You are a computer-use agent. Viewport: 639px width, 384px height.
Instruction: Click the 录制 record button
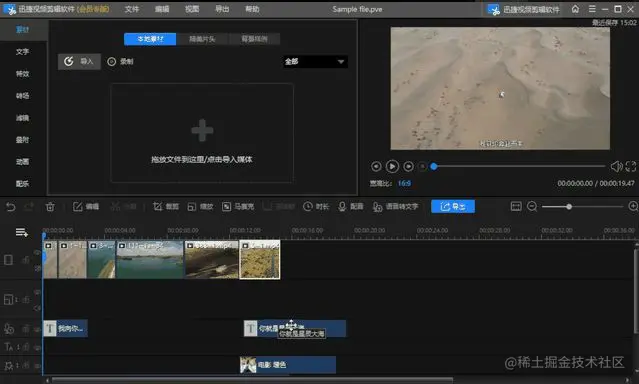120,62
